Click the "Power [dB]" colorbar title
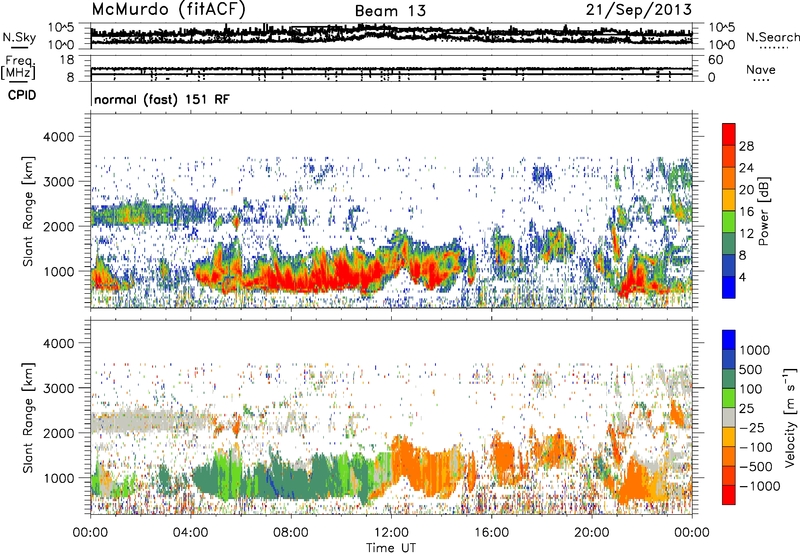 (763, 211)
